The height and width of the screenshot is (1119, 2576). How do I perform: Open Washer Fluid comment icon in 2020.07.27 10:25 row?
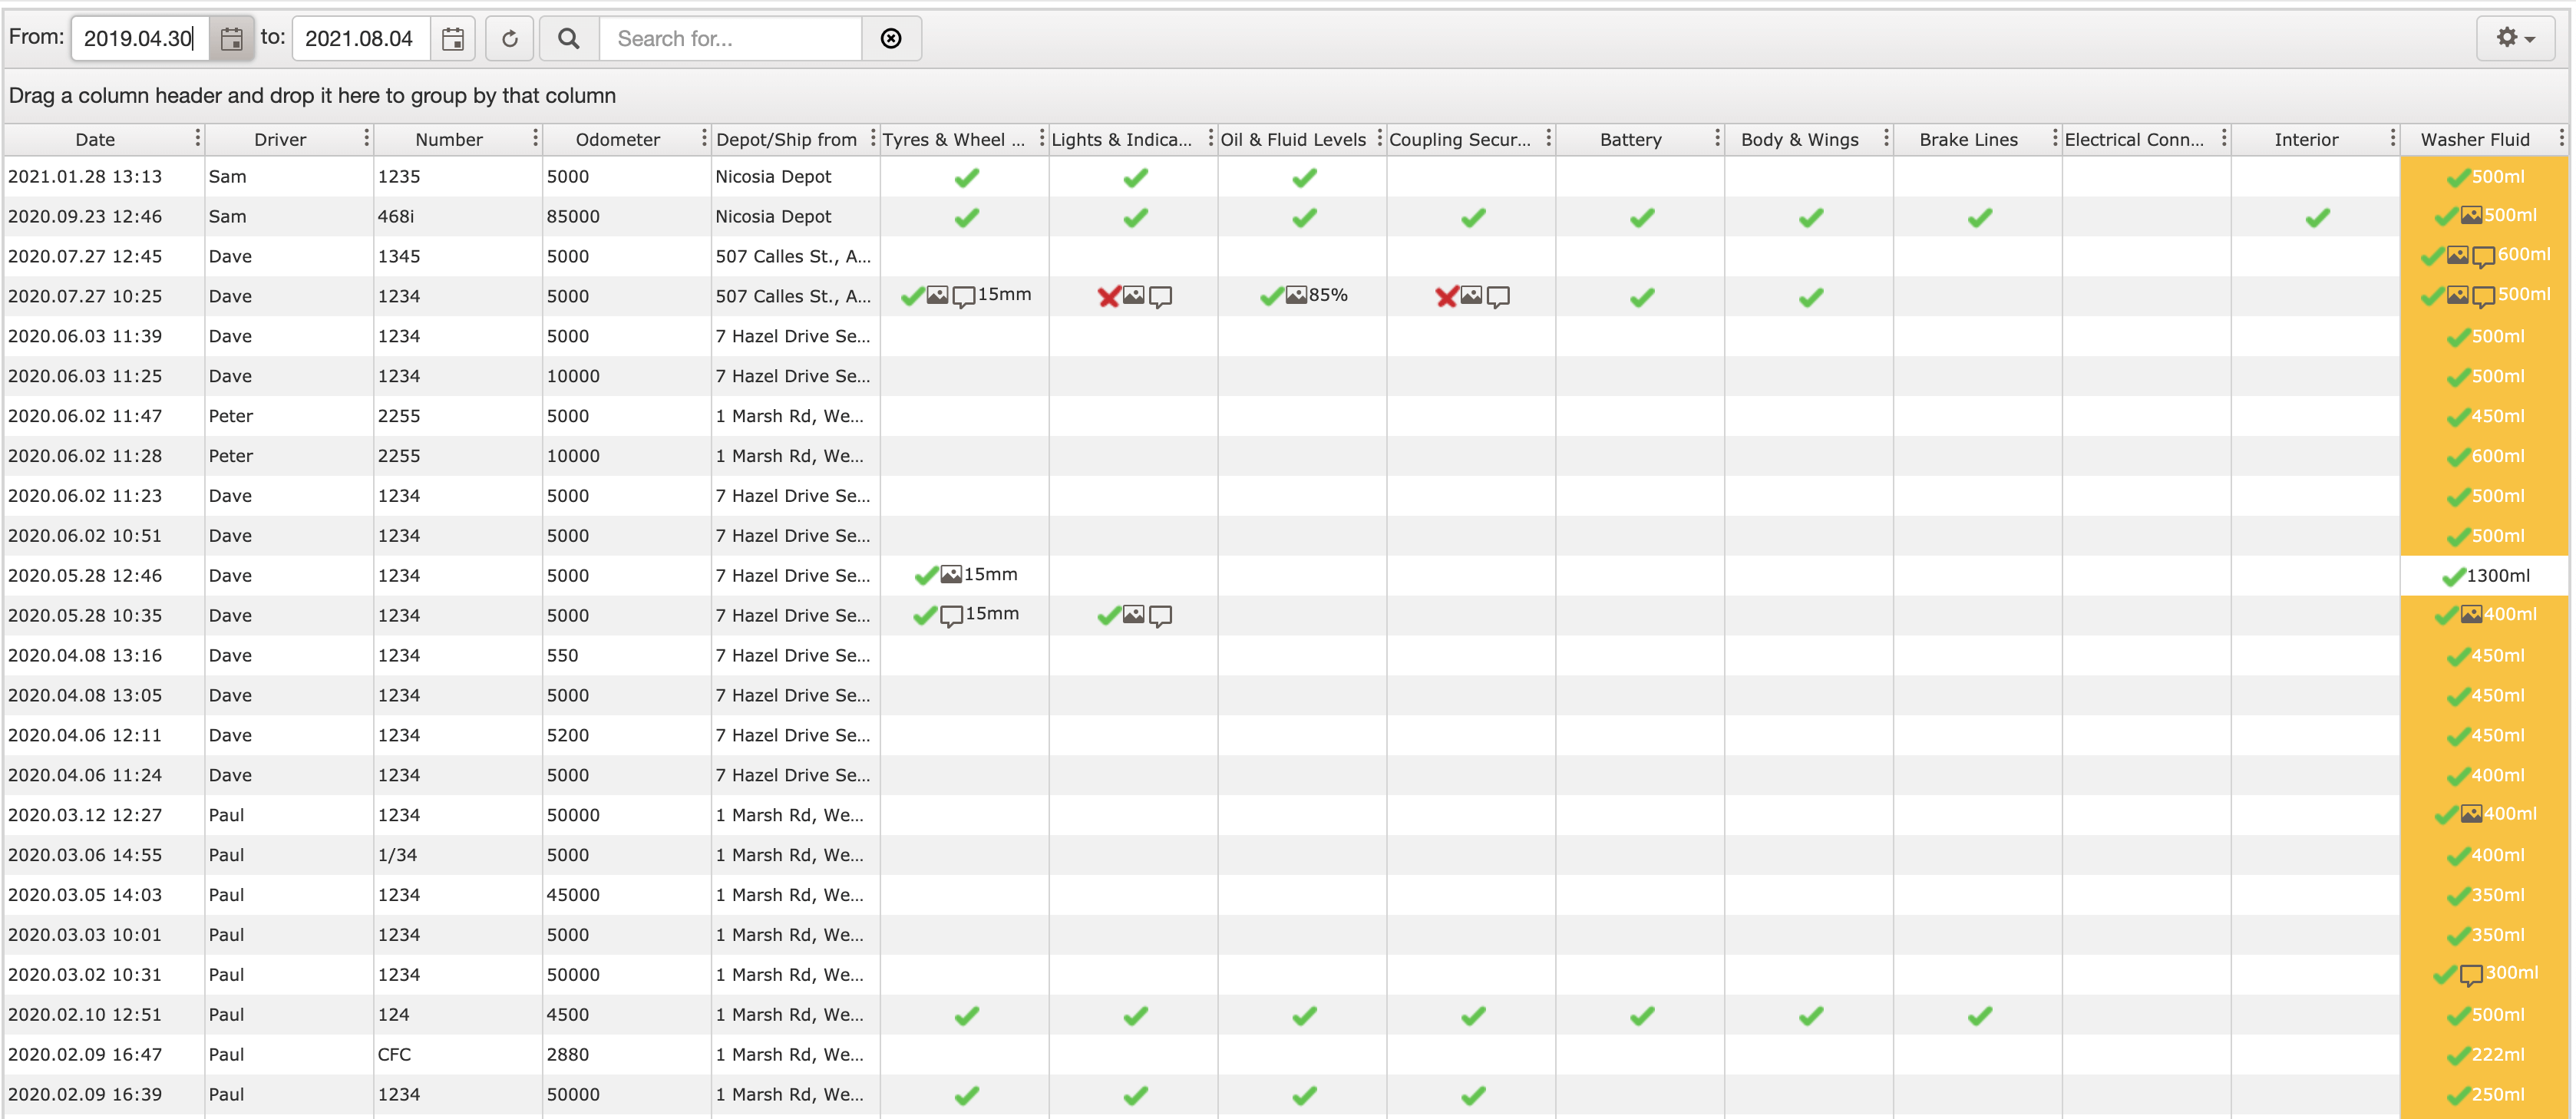2484,297
